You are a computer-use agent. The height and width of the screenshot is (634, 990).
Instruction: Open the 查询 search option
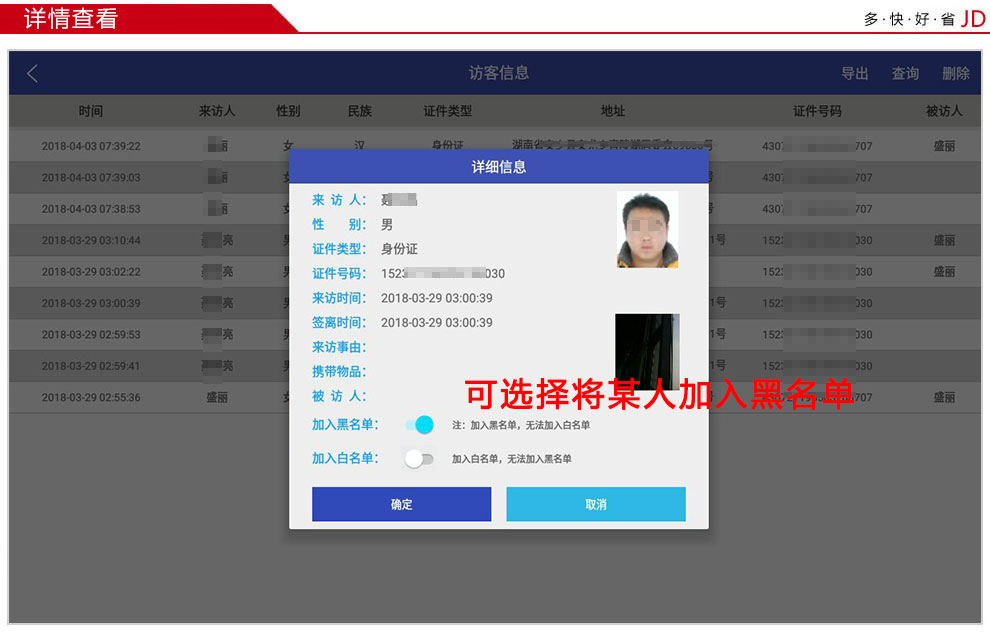(905, 73)
